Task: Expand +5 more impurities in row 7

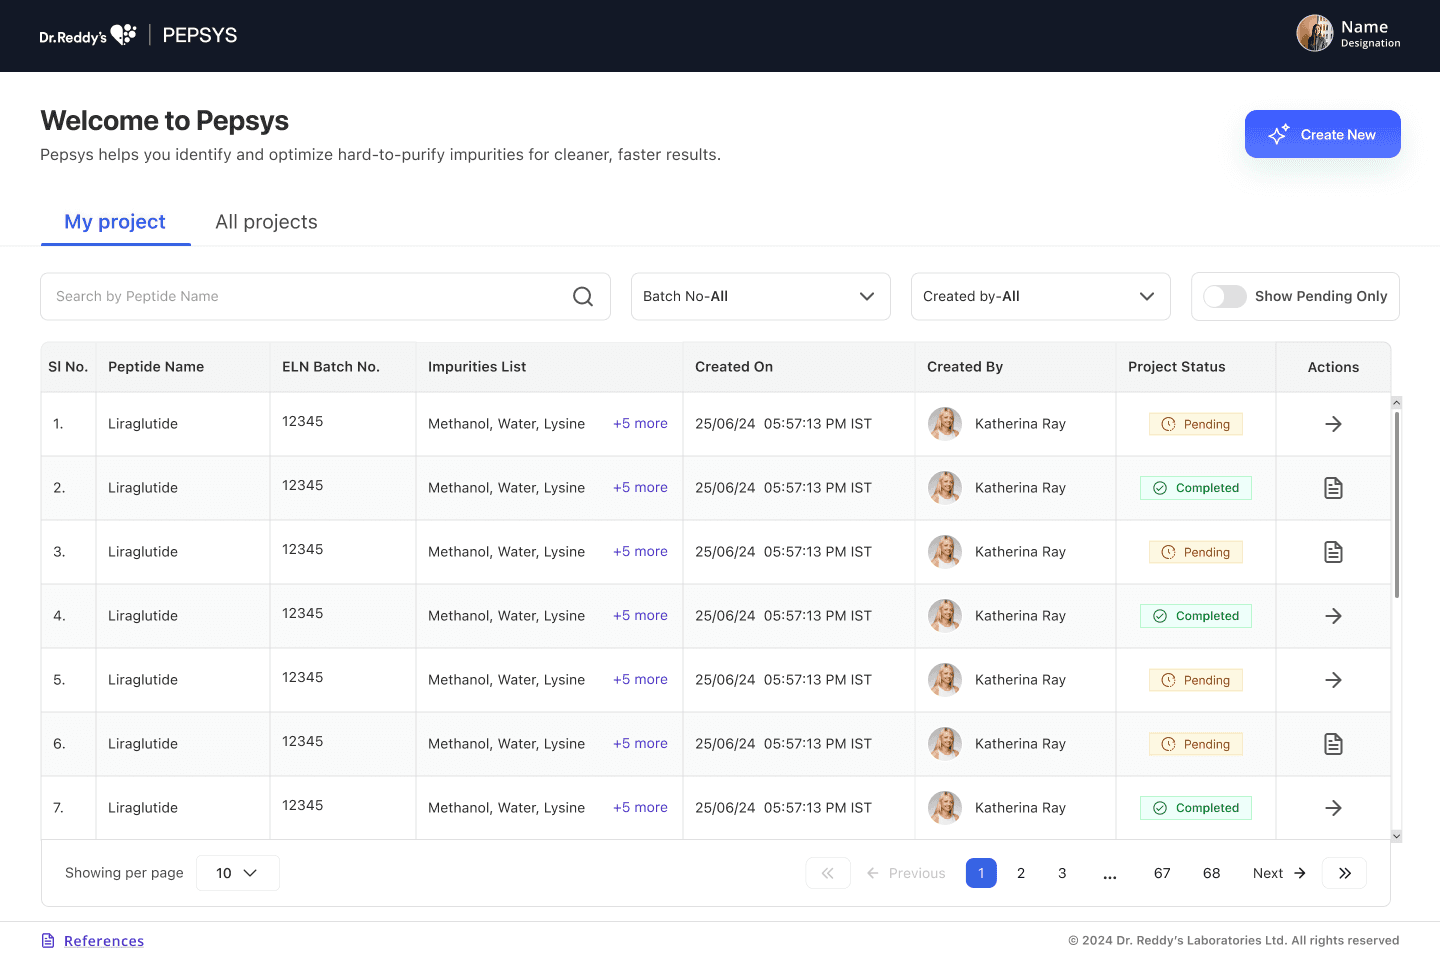Action: coord(640,808)
